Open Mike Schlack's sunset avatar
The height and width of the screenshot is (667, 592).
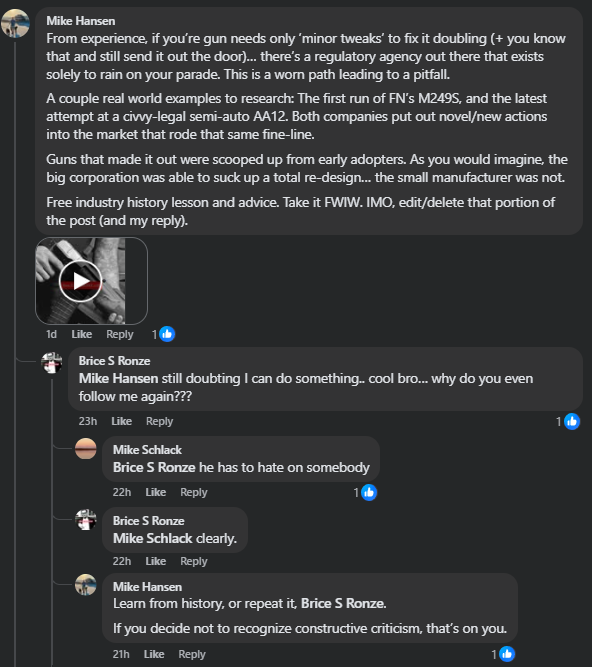tap(86, 448)
